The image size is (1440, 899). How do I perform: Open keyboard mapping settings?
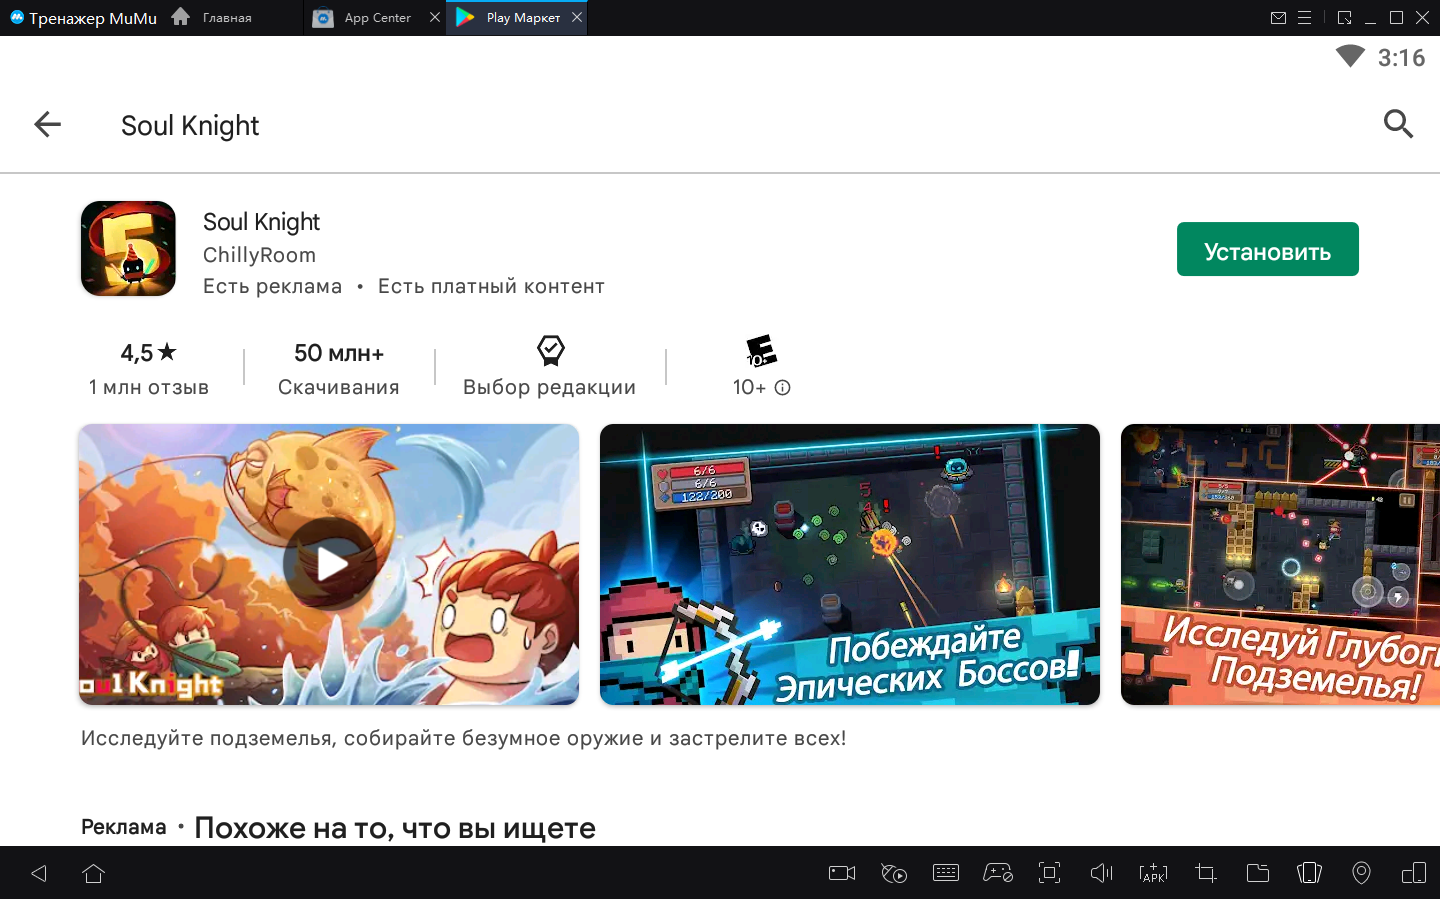tap(945, 873)
